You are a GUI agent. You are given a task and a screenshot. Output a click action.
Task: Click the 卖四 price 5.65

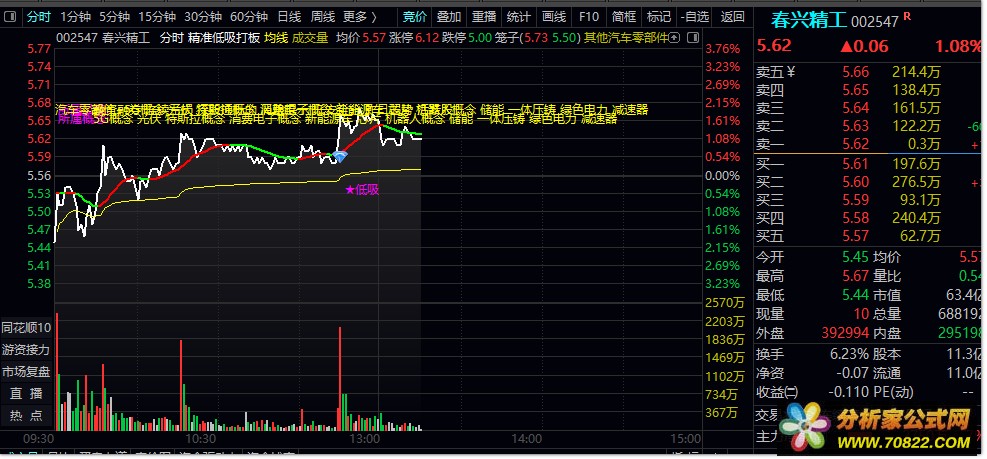click(x=856, y=90)
